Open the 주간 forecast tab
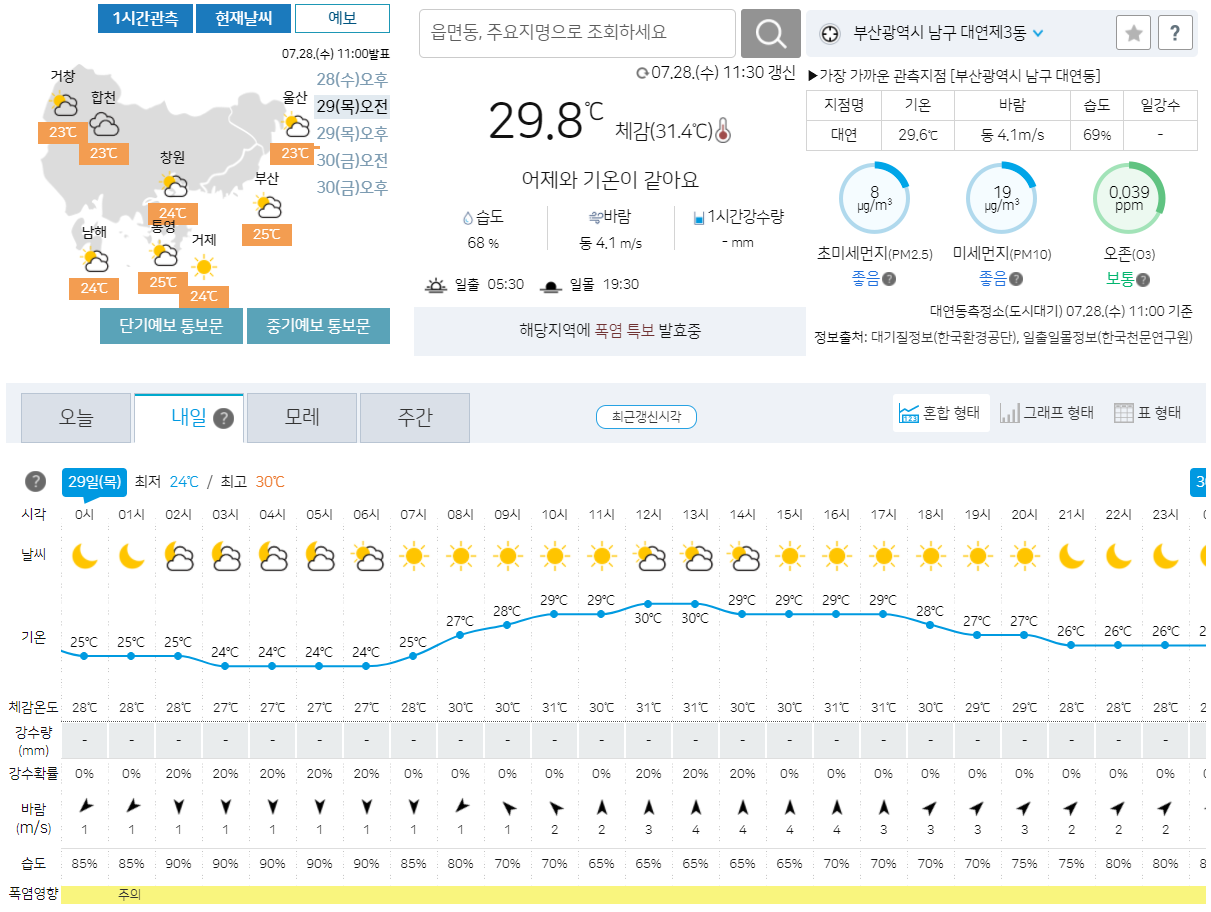 [415, 418]
